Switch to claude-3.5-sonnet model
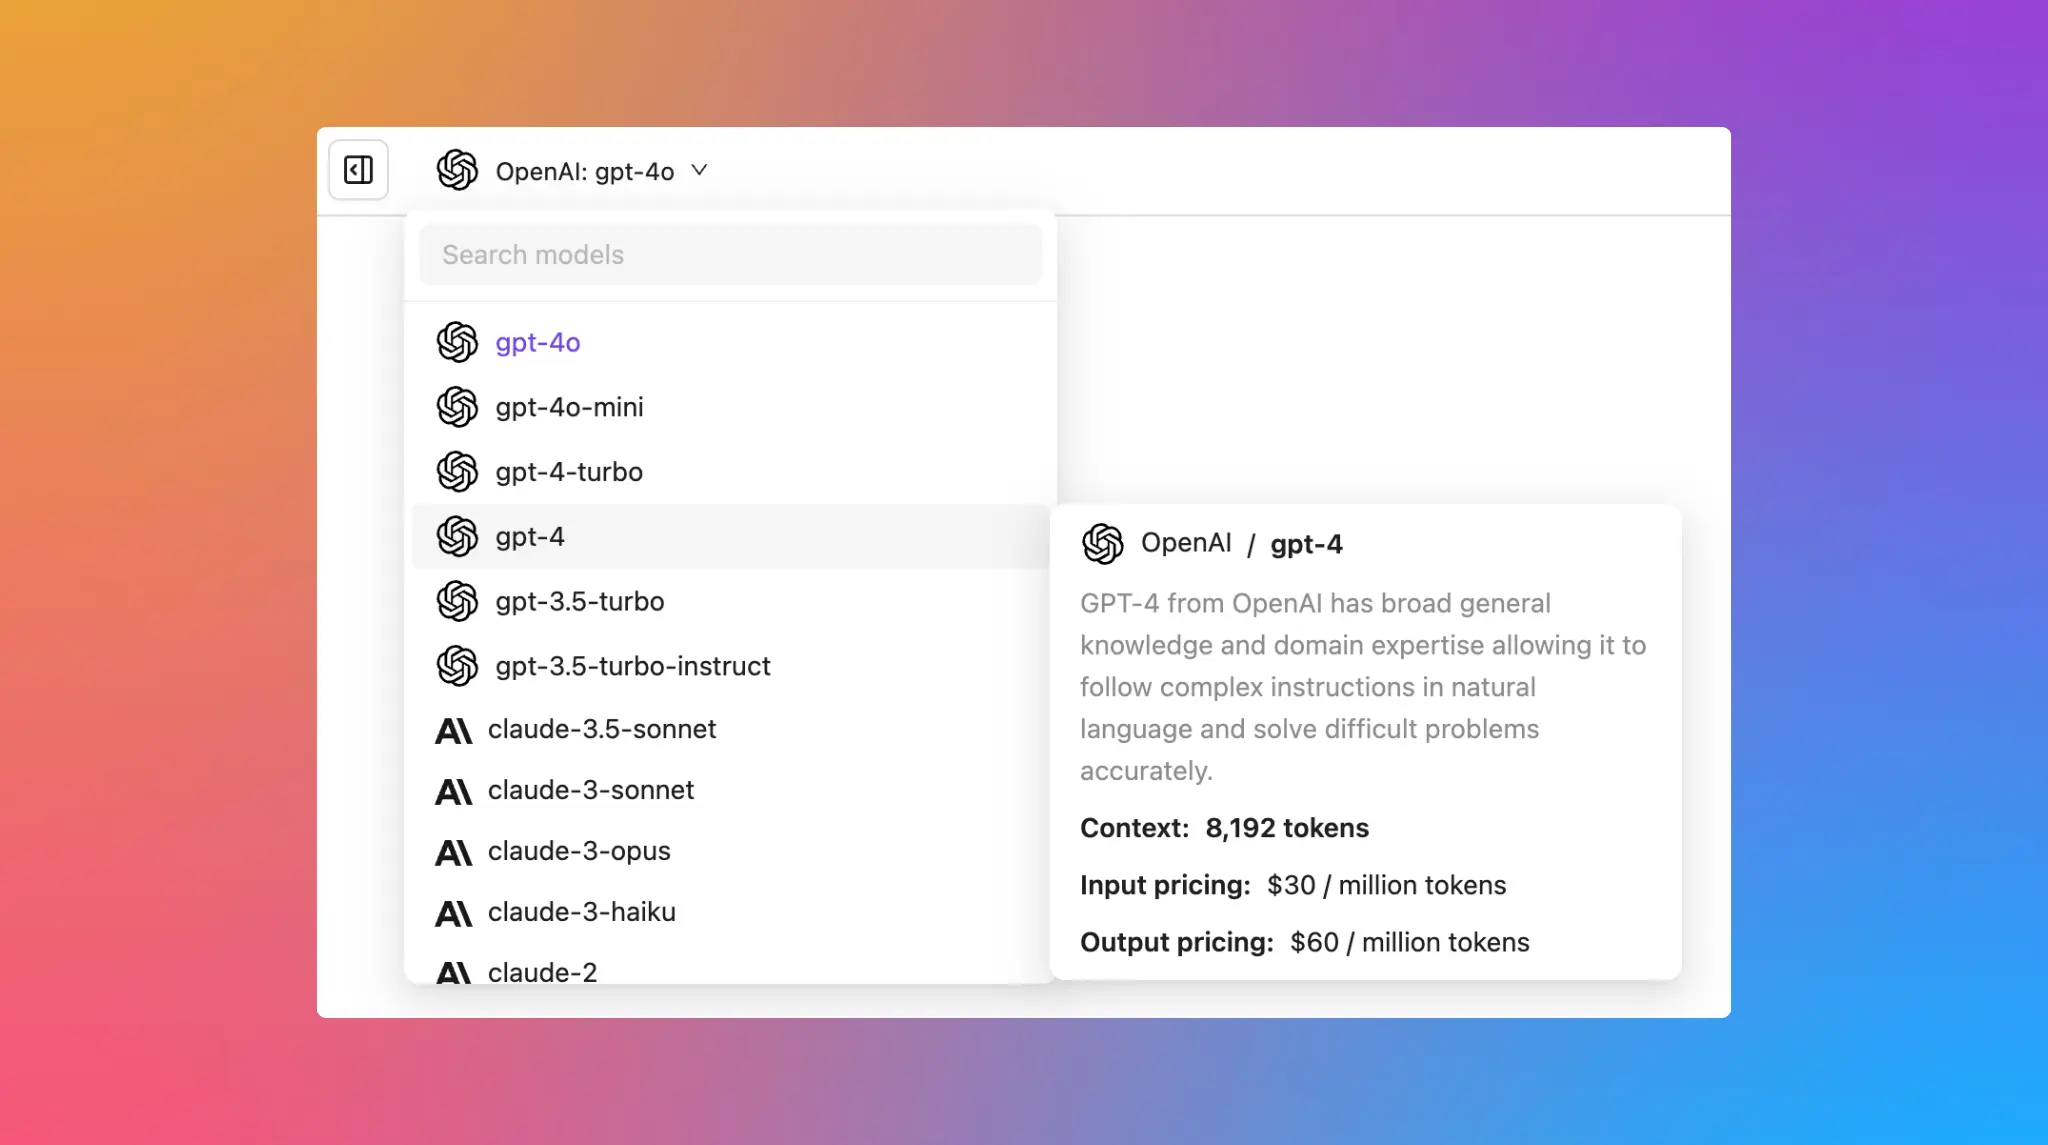2048x1145 pixels. 730,729
